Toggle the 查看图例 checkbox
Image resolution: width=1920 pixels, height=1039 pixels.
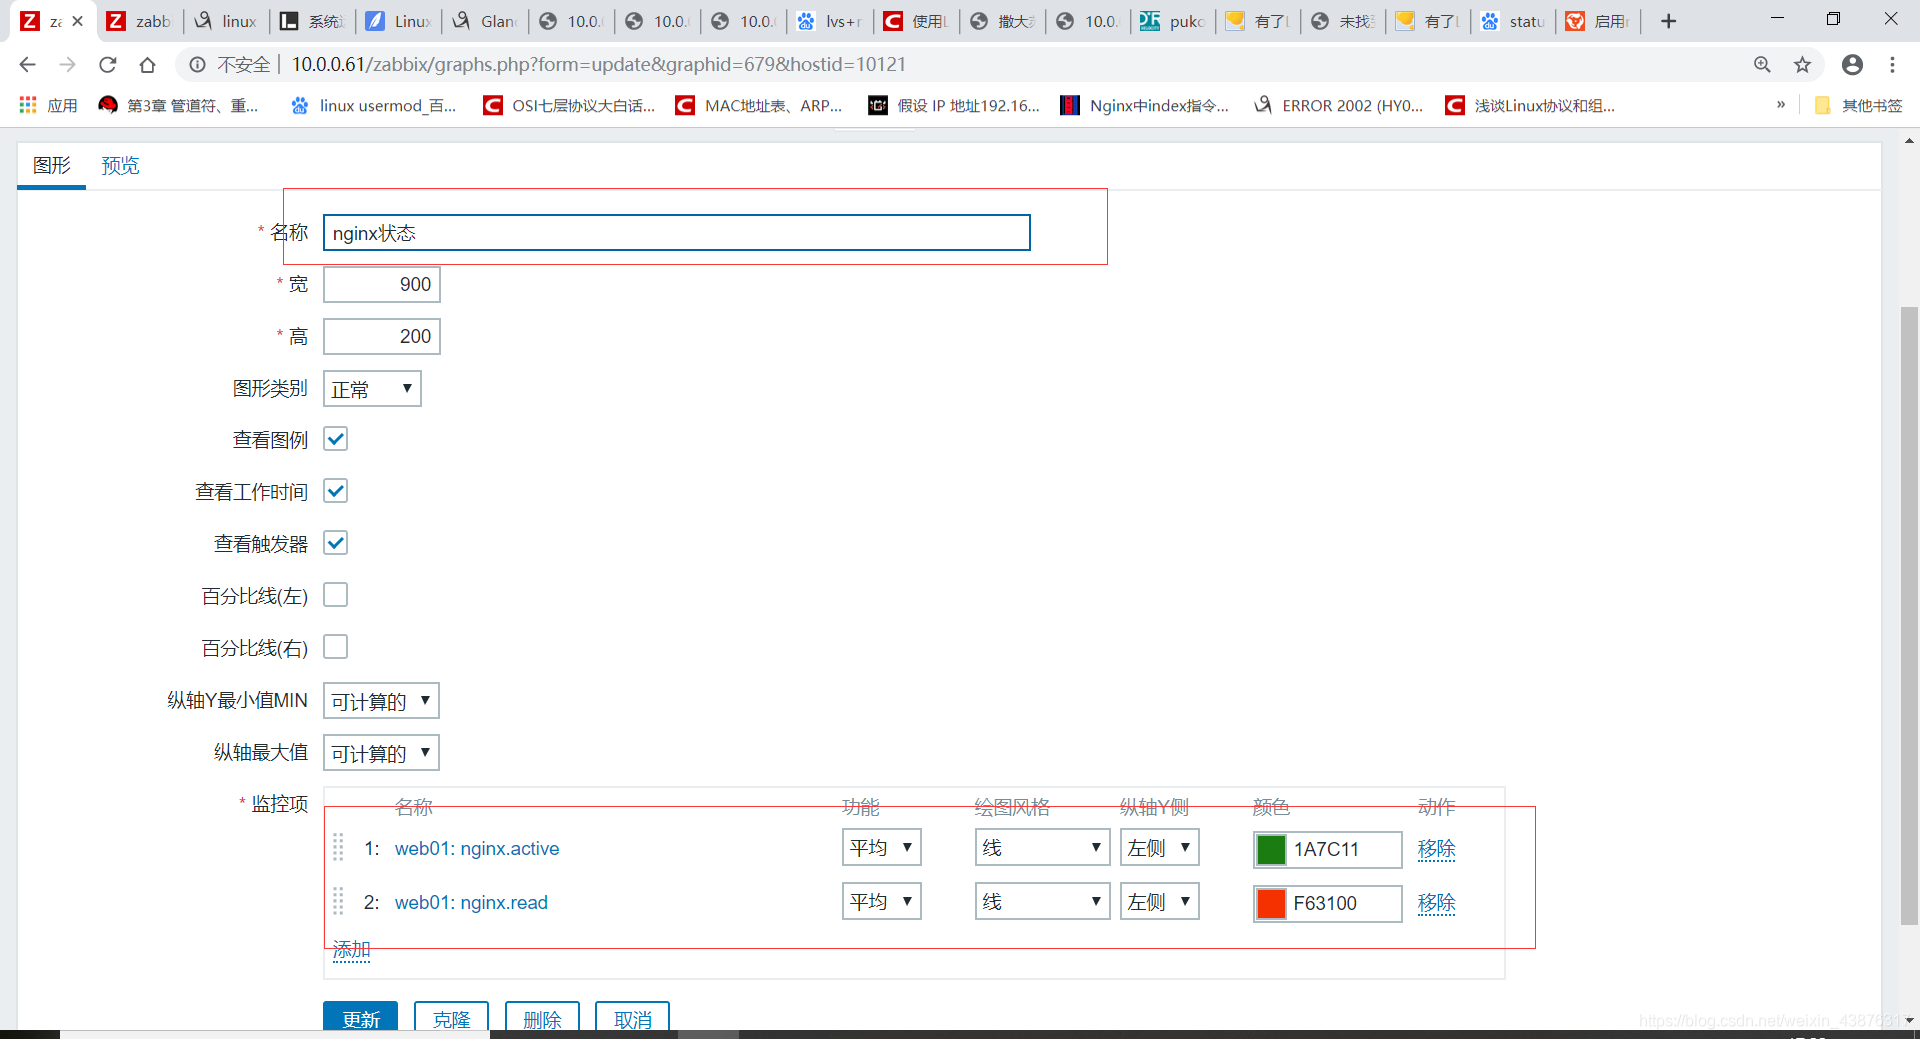coord(336,439)
